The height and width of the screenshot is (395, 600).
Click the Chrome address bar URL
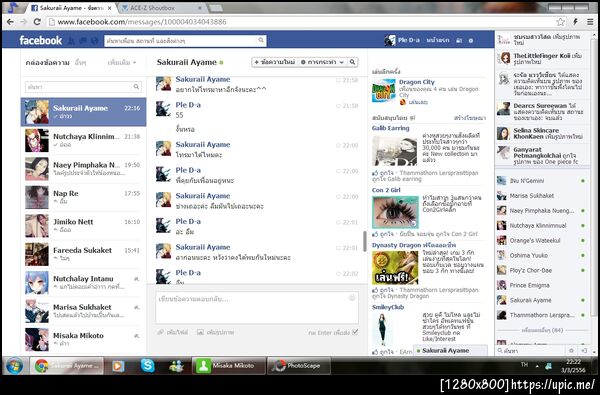[x=142, y=22]
